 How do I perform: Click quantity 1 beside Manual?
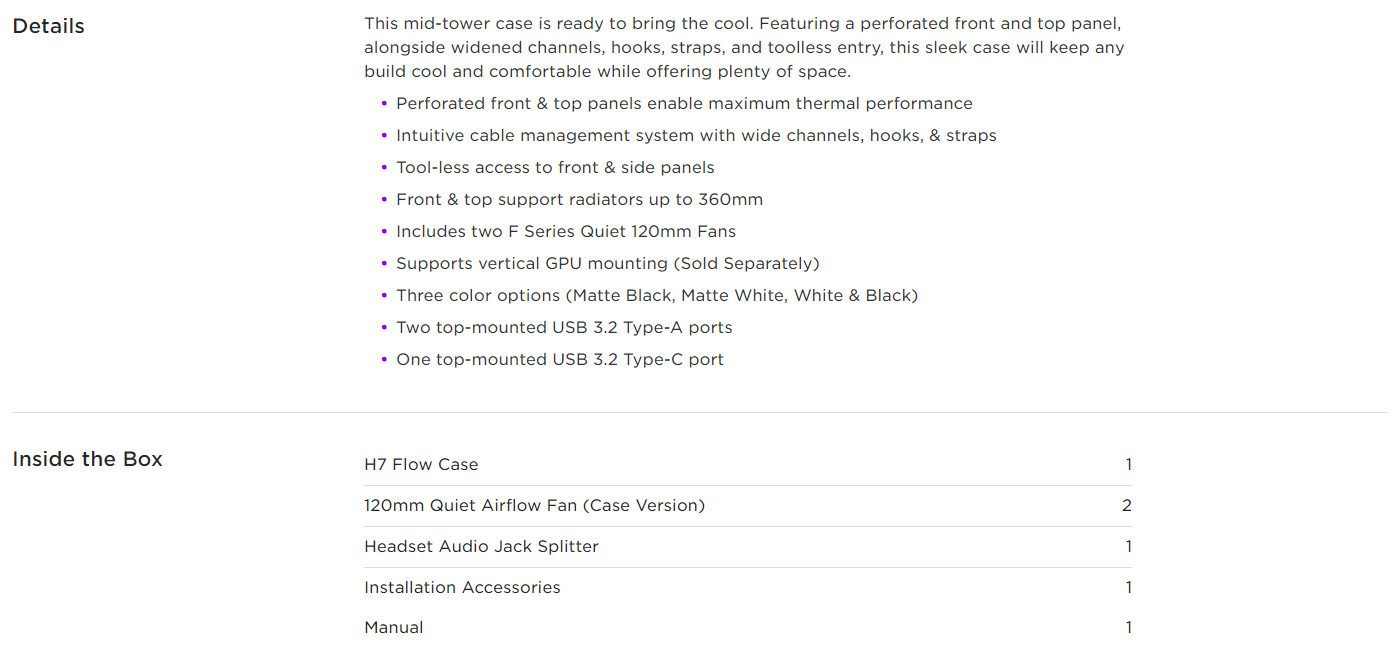pos(1129,628)
